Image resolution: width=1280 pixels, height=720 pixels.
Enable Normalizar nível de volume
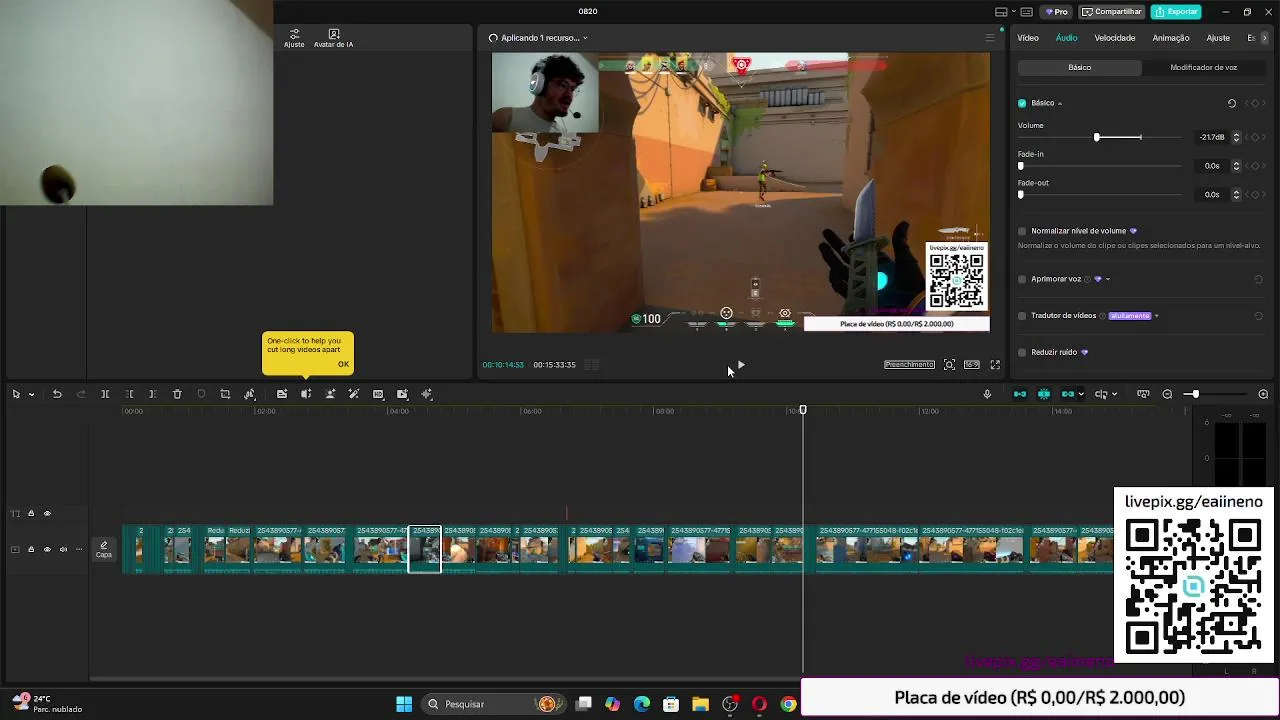(x=1022, y=231)
